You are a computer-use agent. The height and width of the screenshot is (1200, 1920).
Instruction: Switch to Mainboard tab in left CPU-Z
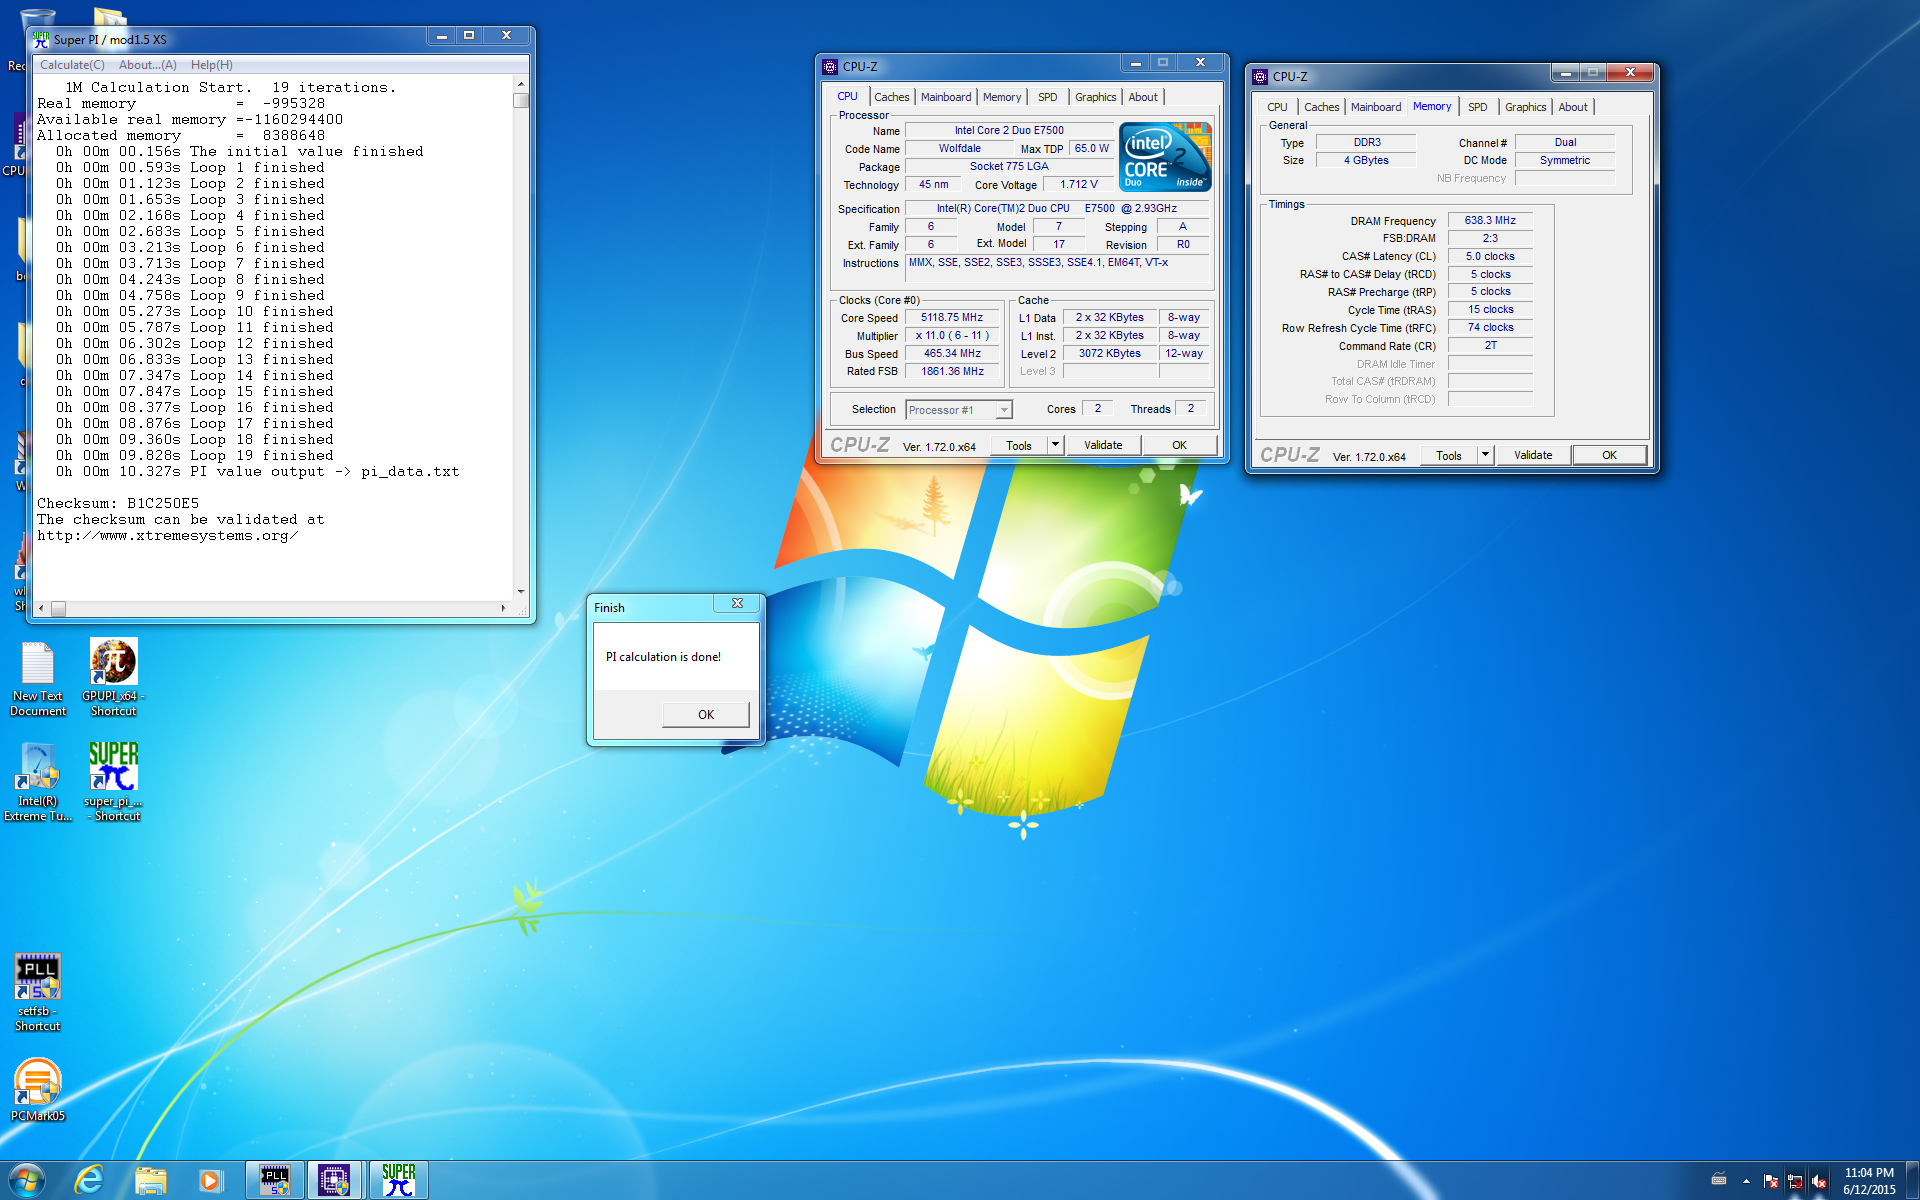coord(946,97)
